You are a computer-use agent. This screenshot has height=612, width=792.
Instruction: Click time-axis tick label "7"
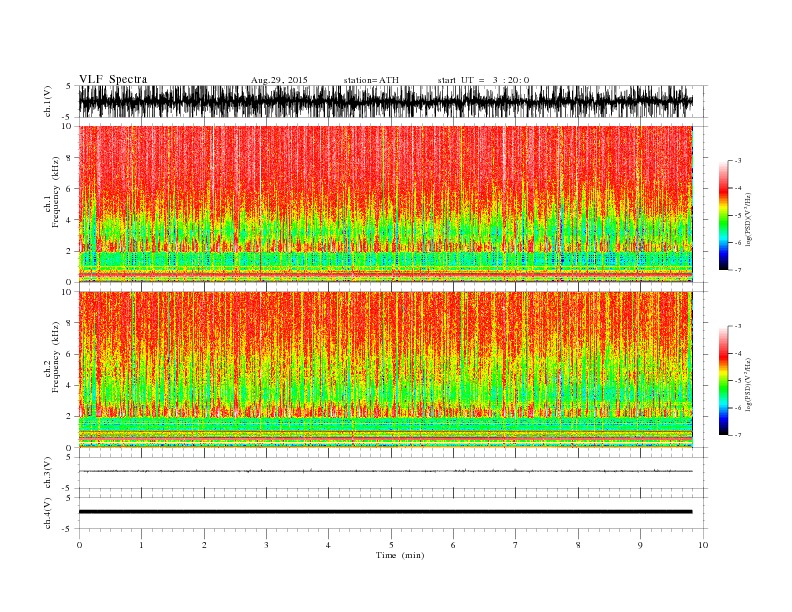[516, 545]
